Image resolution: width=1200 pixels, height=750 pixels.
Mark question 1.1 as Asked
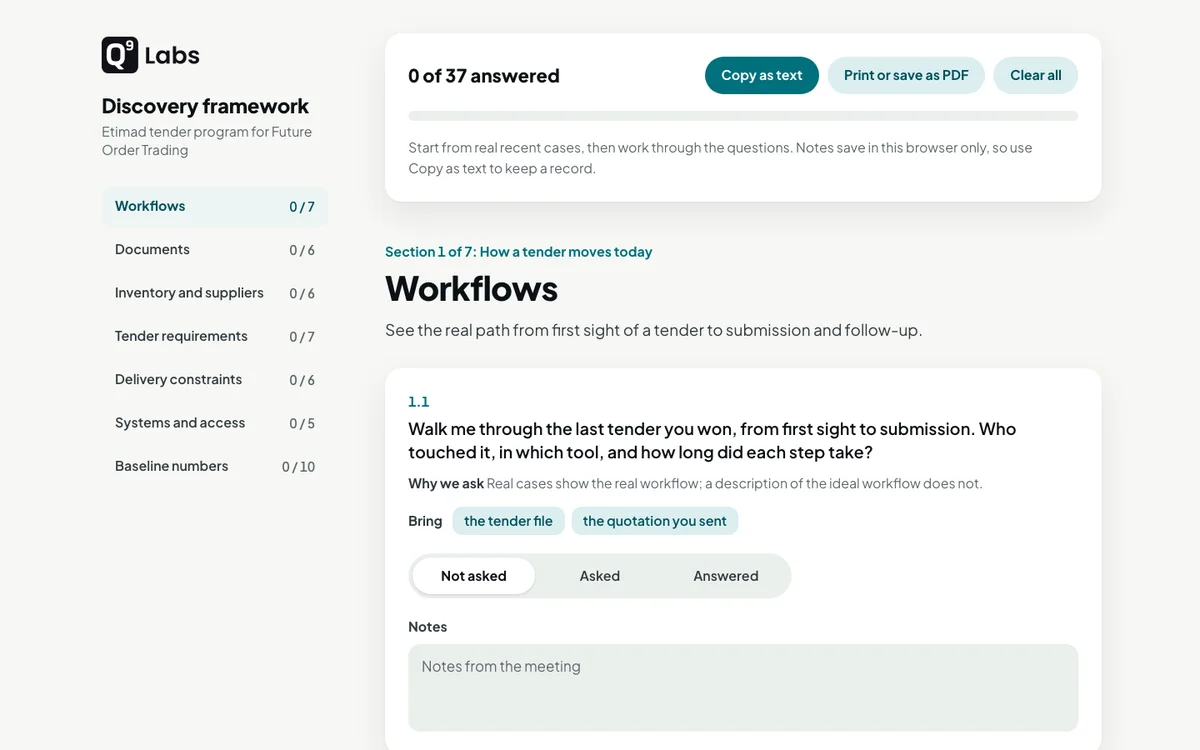[600, 576]
